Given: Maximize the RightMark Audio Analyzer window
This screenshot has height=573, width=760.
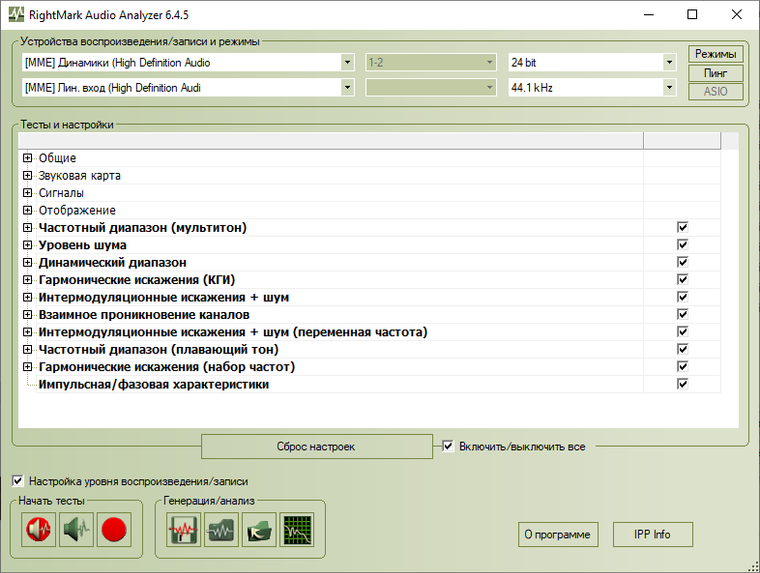Looking at the screenshot, I should [692, 15].
